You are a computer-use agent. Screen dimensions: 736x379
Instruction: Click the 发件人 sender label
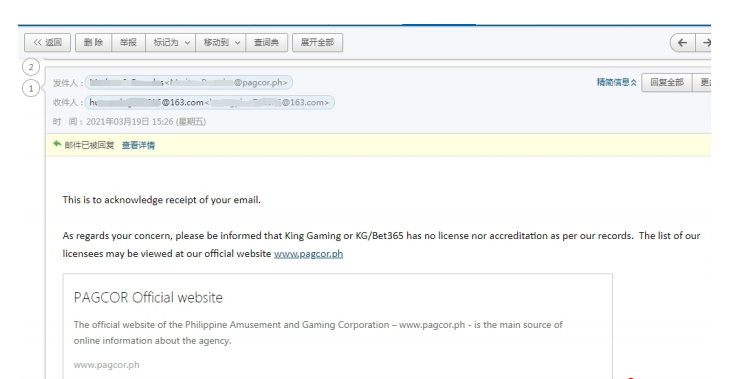click(x=68, y=83)
